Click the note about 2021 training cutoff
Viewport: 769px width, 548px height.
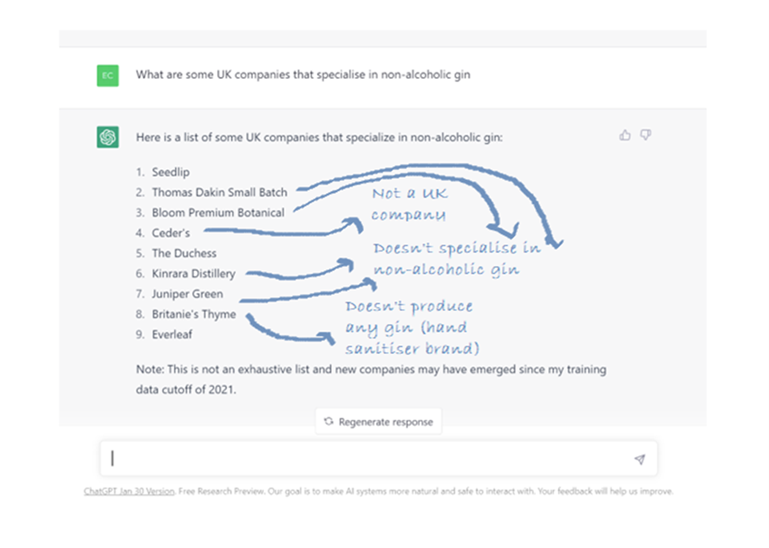[x=371, y=379]
